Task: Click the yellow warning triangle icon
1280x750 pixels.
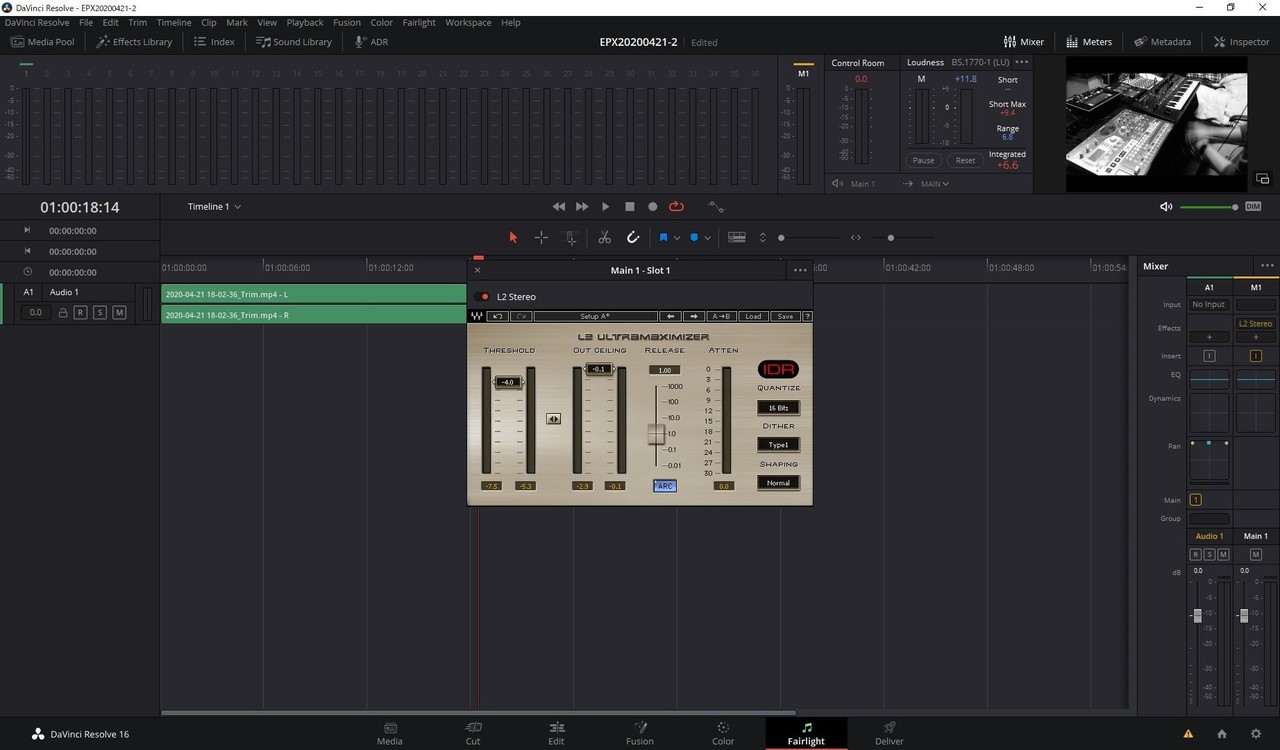Action: click(x=1188, y=734)
